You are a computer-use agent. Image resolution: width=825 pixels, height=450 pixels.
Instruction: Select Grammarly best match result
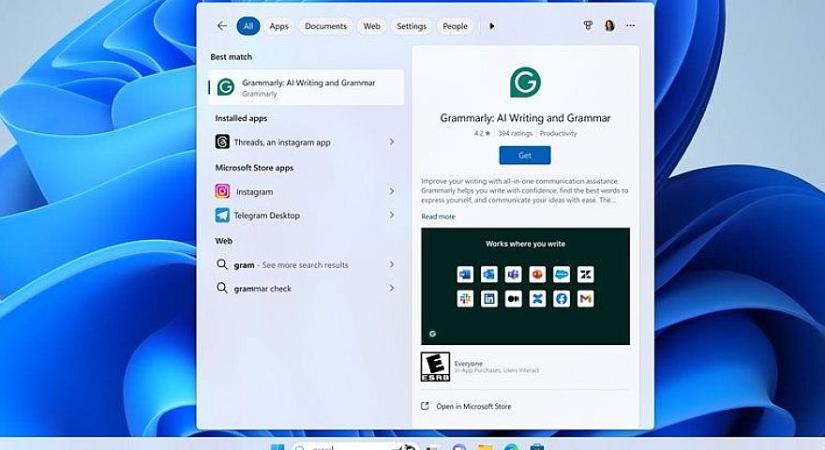coord(306,87)
